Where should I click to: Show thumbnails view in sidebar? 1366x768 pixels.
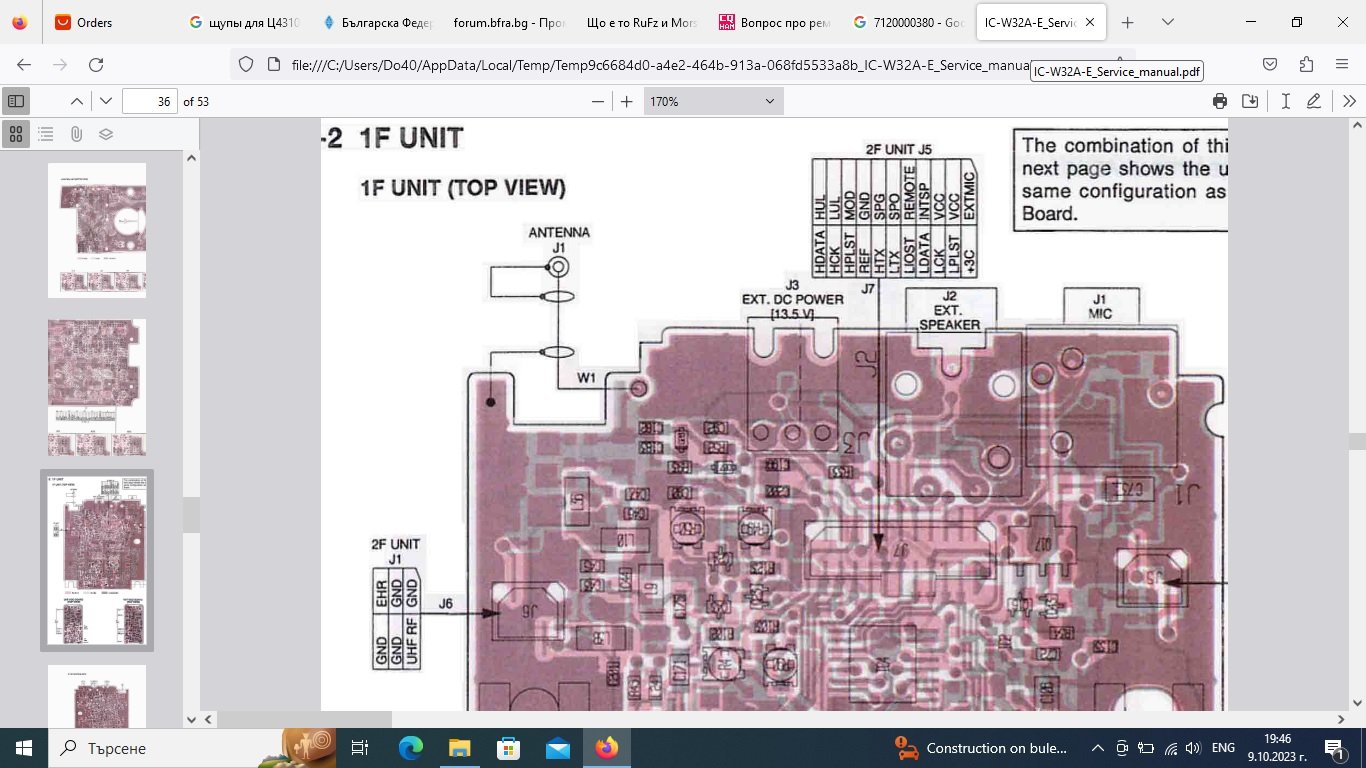pyautogui.click(x=16, y=134)
